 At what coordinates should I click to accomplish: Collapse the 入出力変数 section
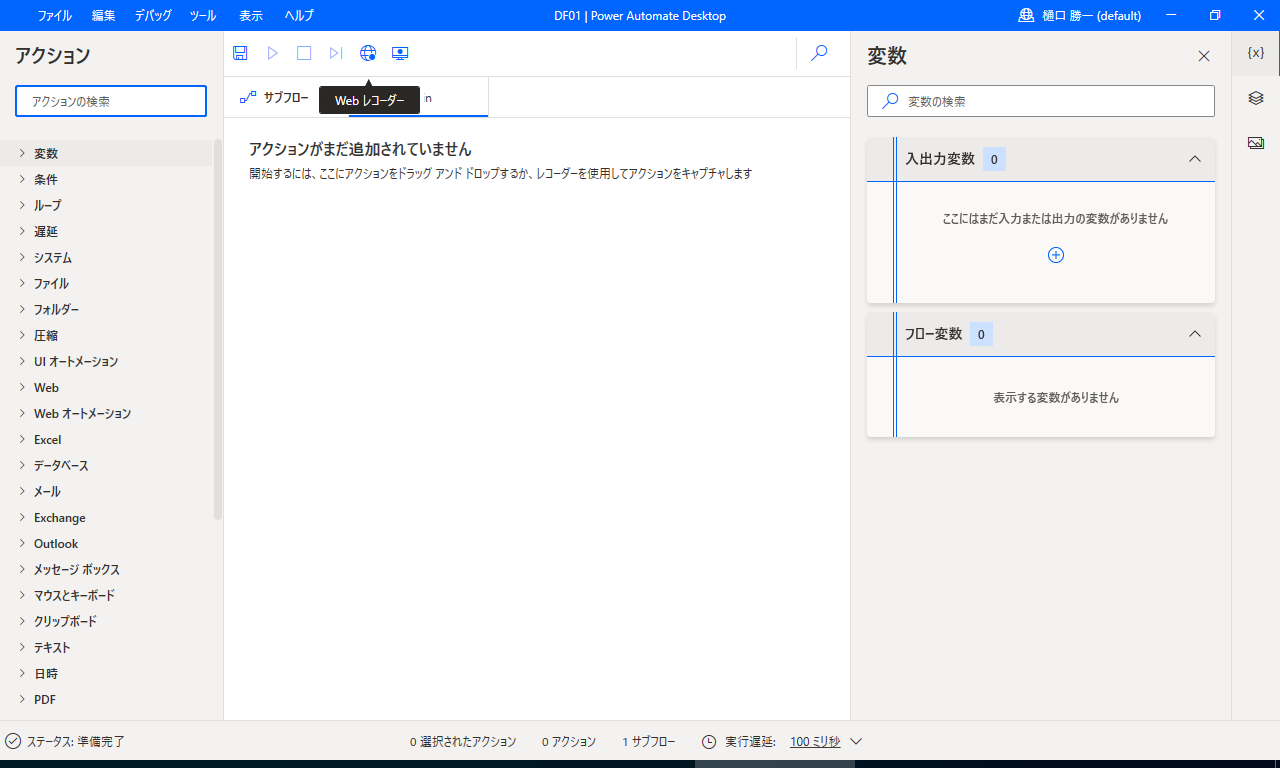[1195, 159]
